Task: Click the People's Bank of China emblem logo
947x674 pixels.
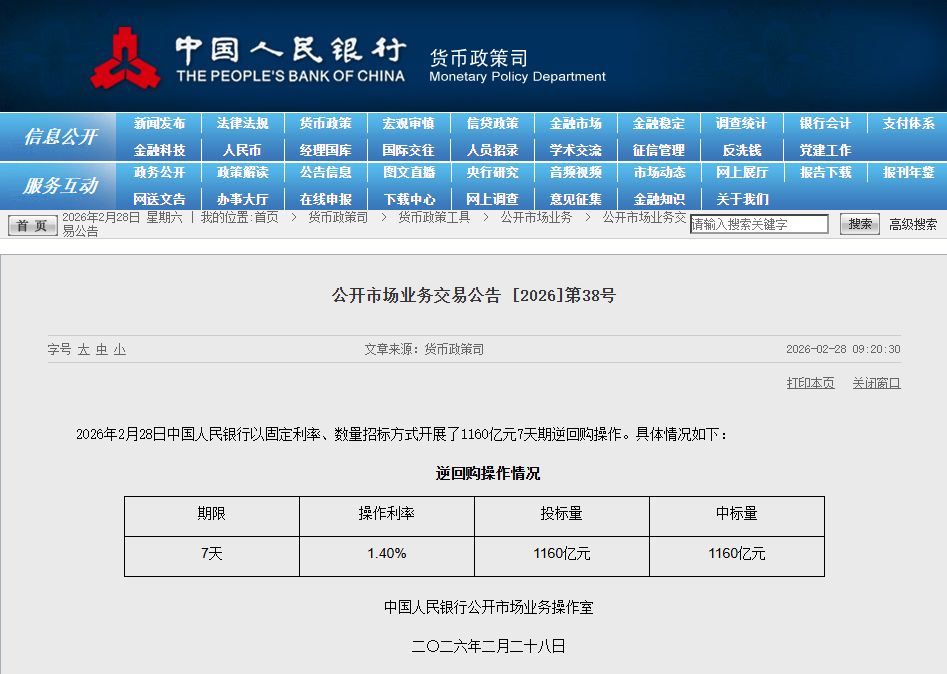Action: (125, 58)
